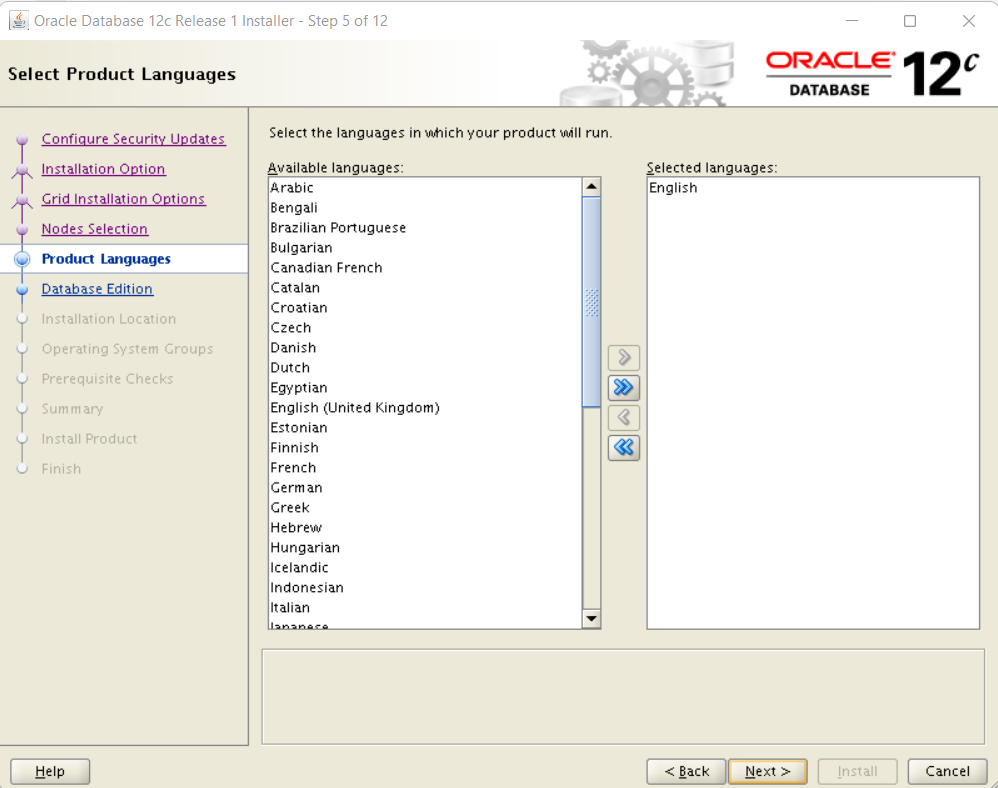
Task: Move selected language to Selected list arrow
Action: [624, 357]
